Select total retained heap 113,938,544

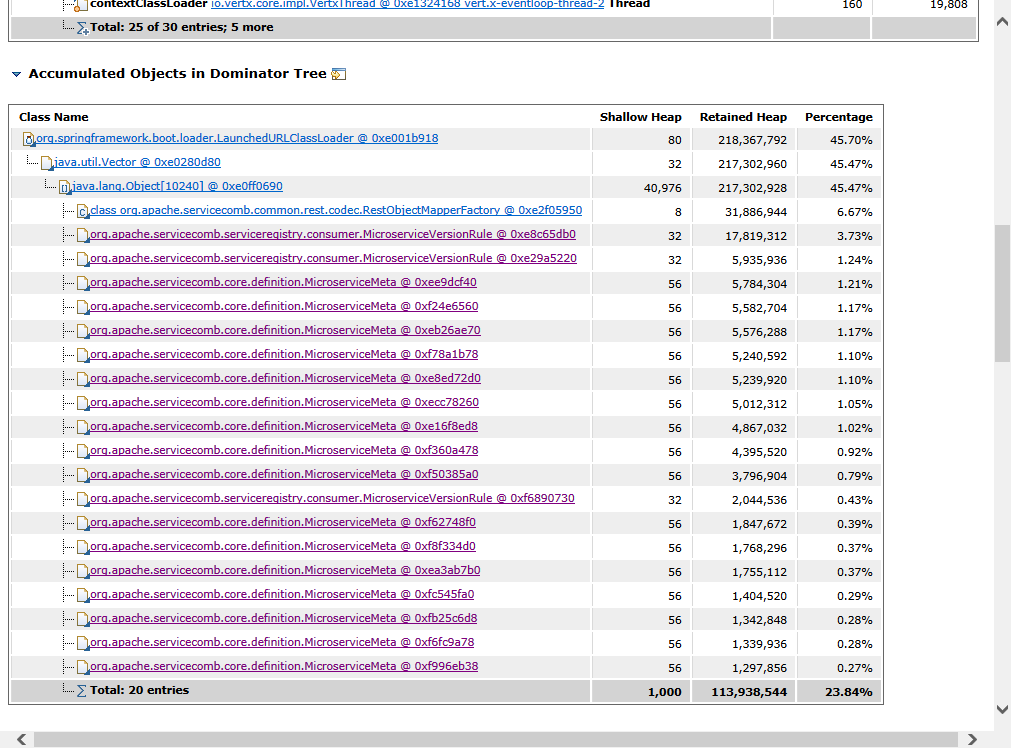pyautogui.click(x=749, y=692)
